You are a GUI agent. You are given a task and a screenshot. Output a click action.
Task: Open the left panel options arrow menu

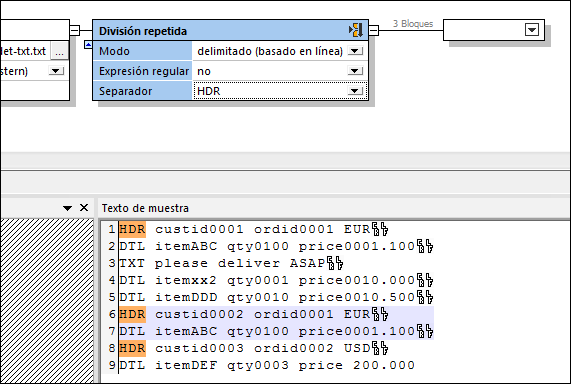pos(67,208)
